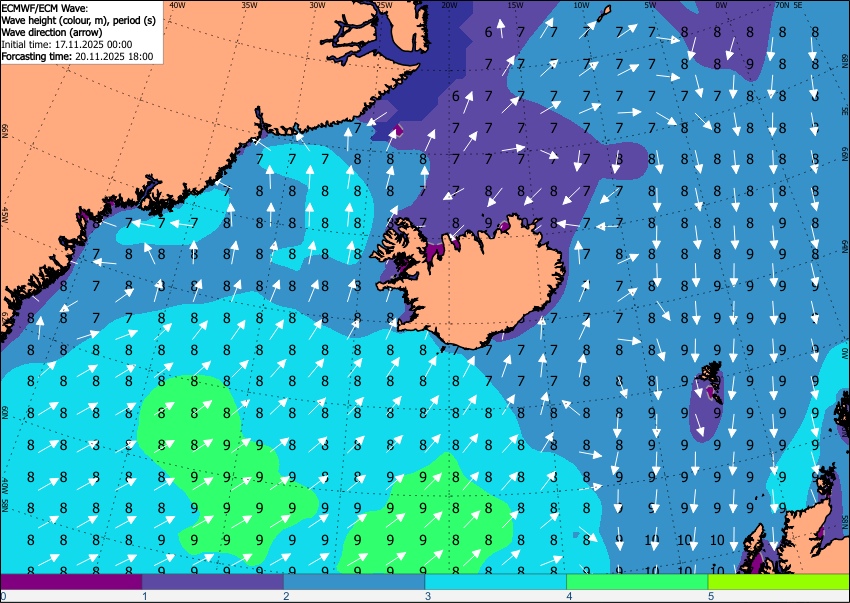Click the "20W" longitude label
The image size is (850, 603).
point(449,5)
